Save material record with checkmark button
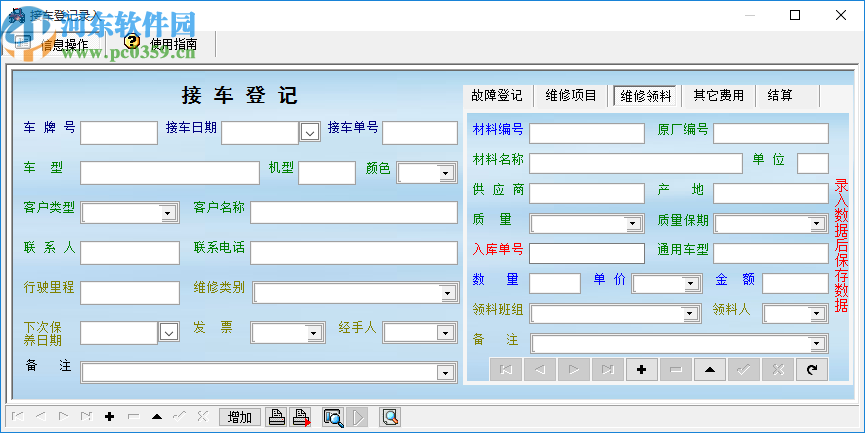Screen dimensions: 865x433 [x=744, y=370]
